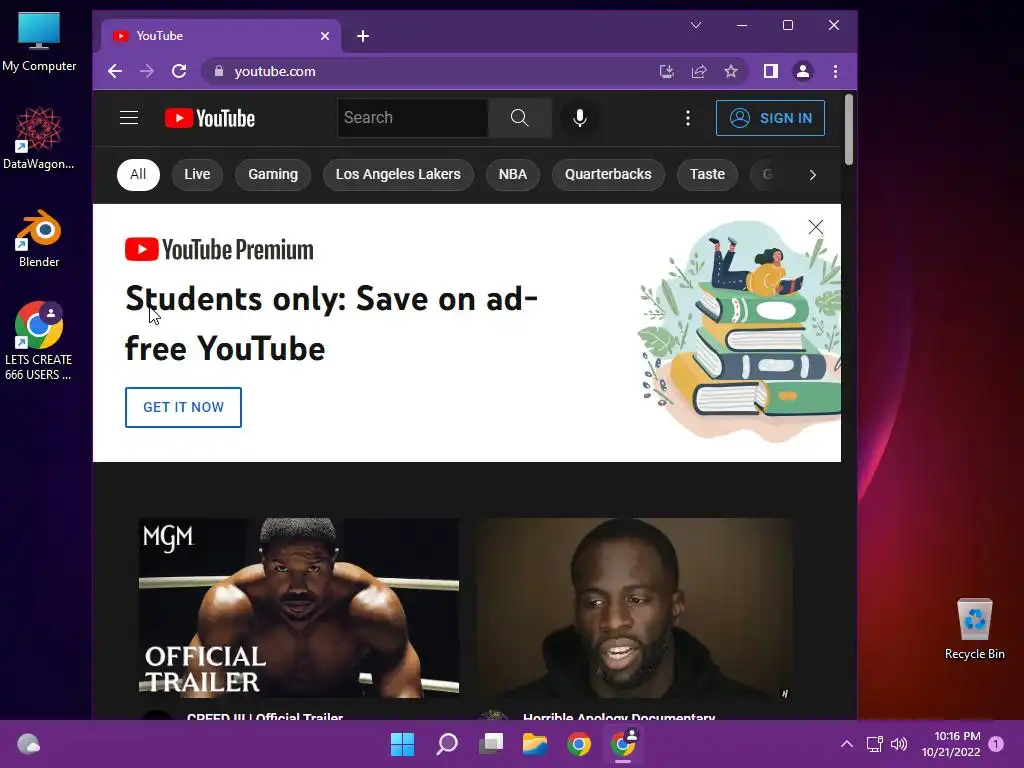Go forward in Chrome
The width and height of the screenshot is (1024, 768).
pos(147,71)
